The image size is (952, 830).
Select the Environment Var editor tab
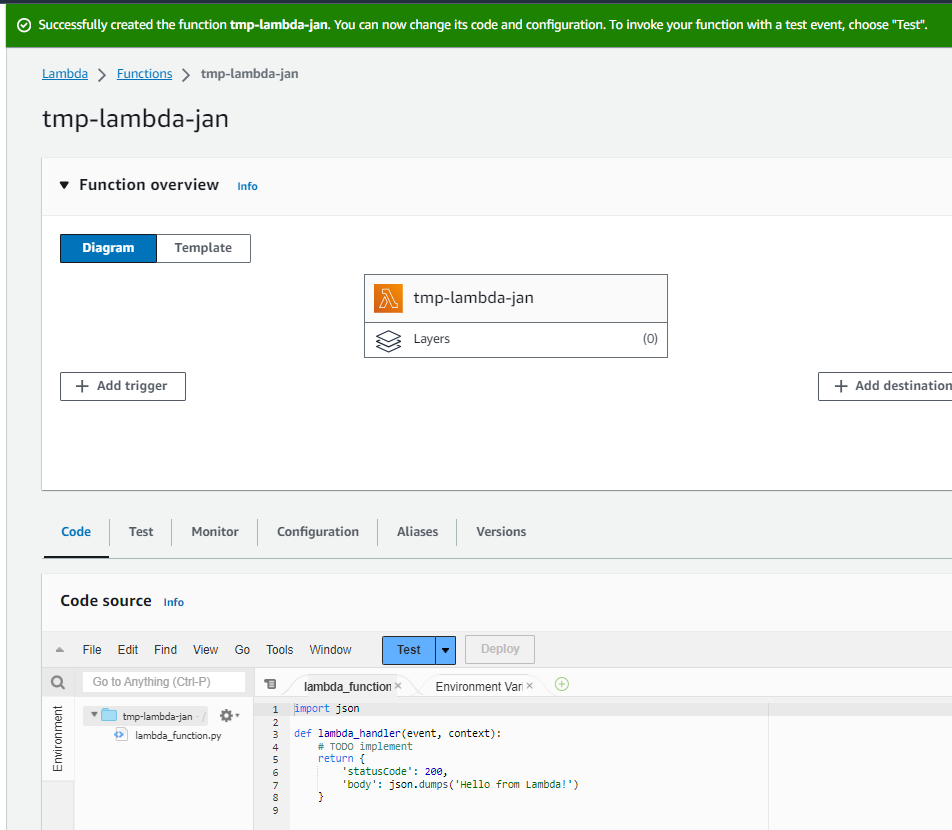point(479,687)
